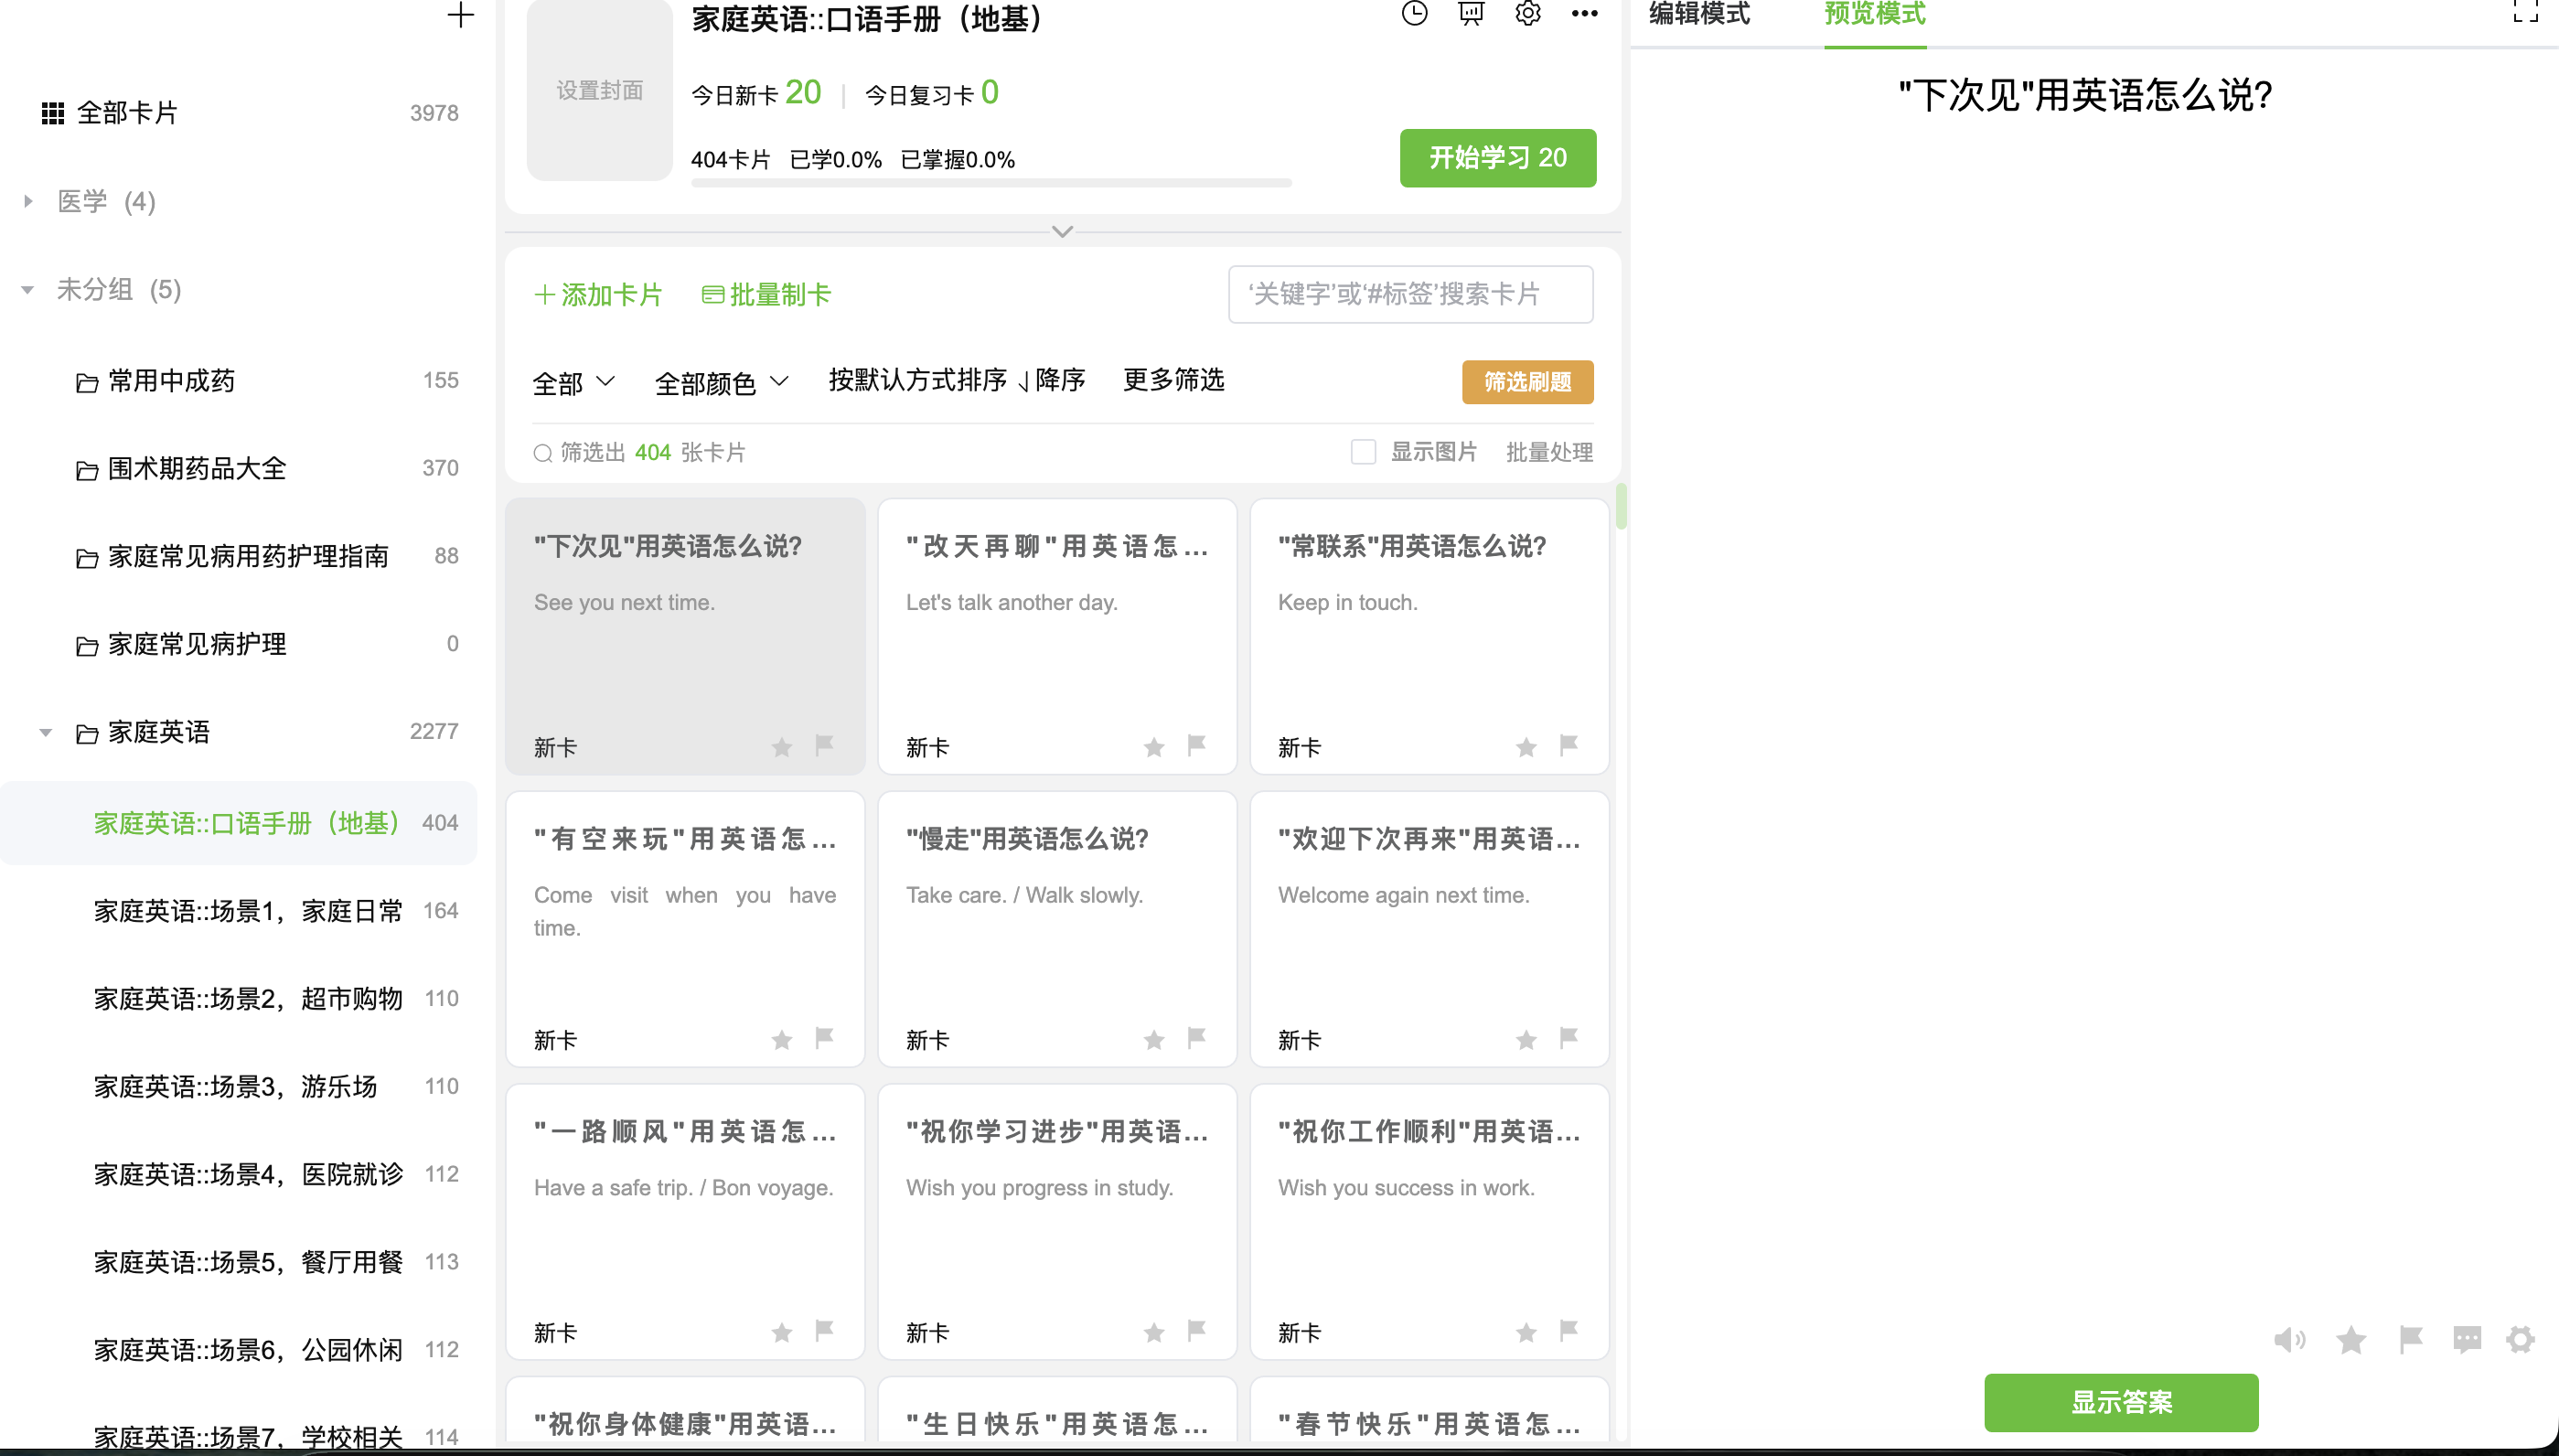Star the "下次见" card
Viewport: 2559px width, 1456px height.
click(782, 747)
